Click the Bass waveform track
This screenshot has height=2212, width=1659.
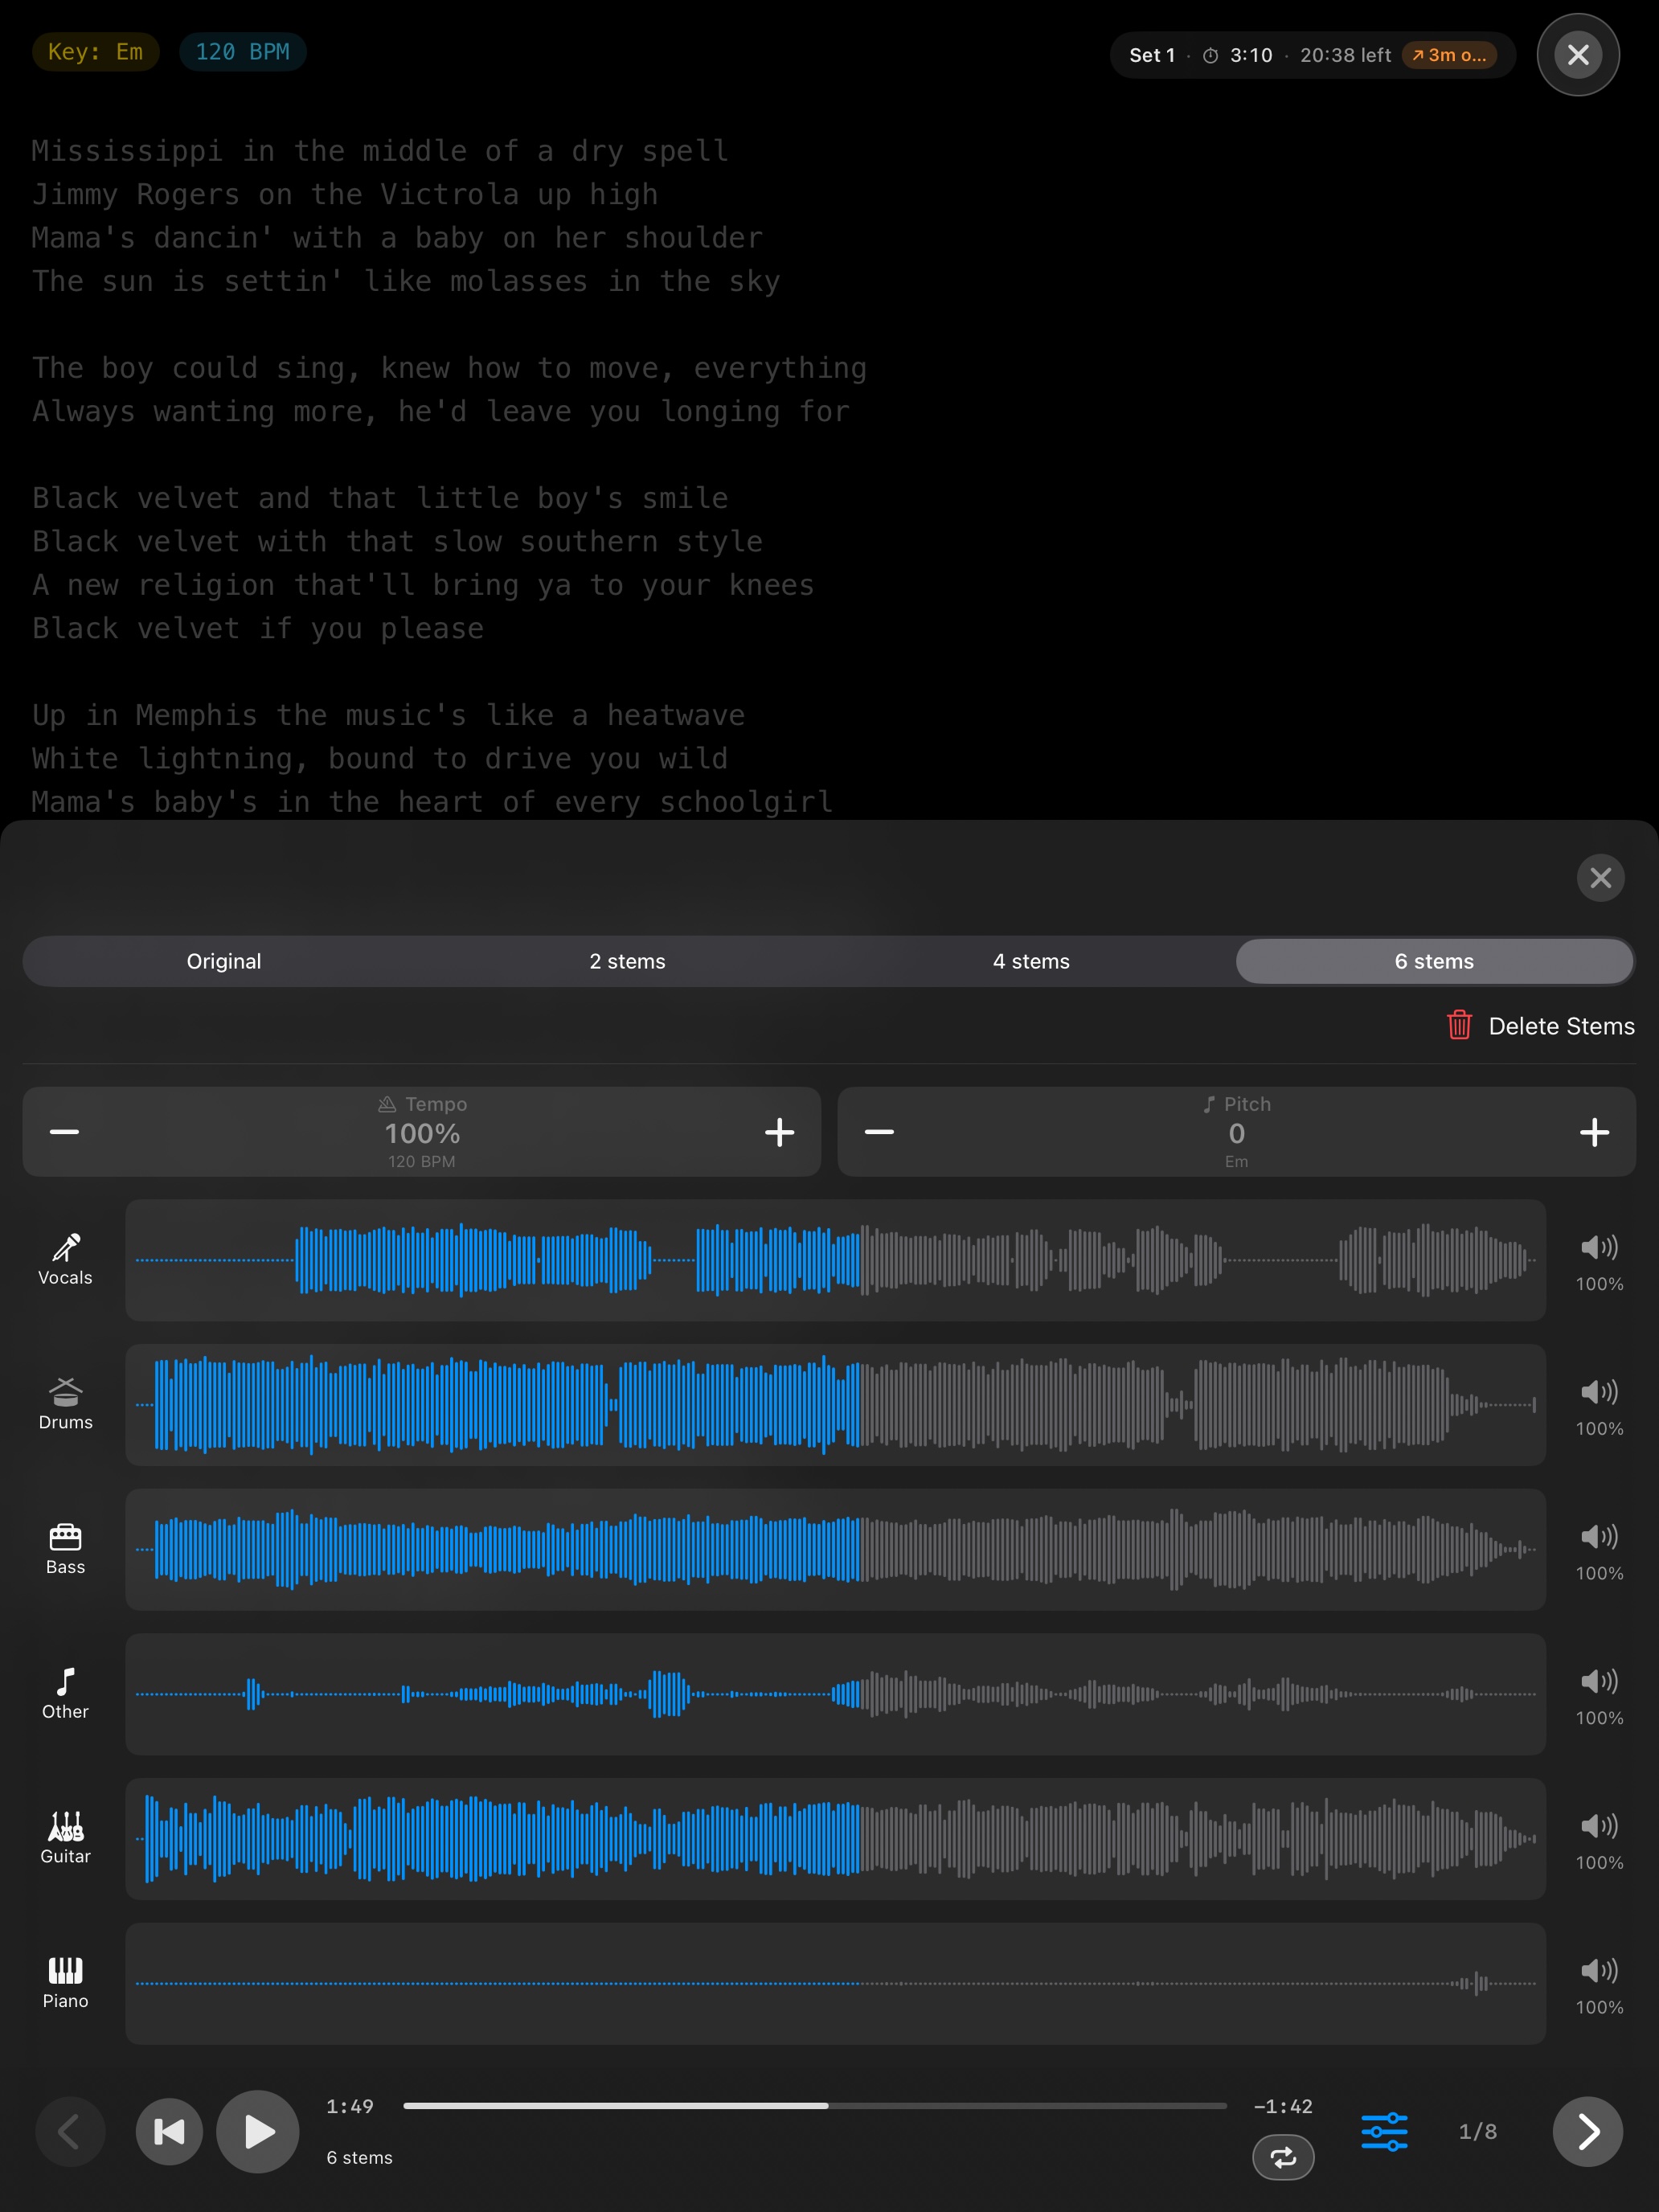tap(835, 1549)
